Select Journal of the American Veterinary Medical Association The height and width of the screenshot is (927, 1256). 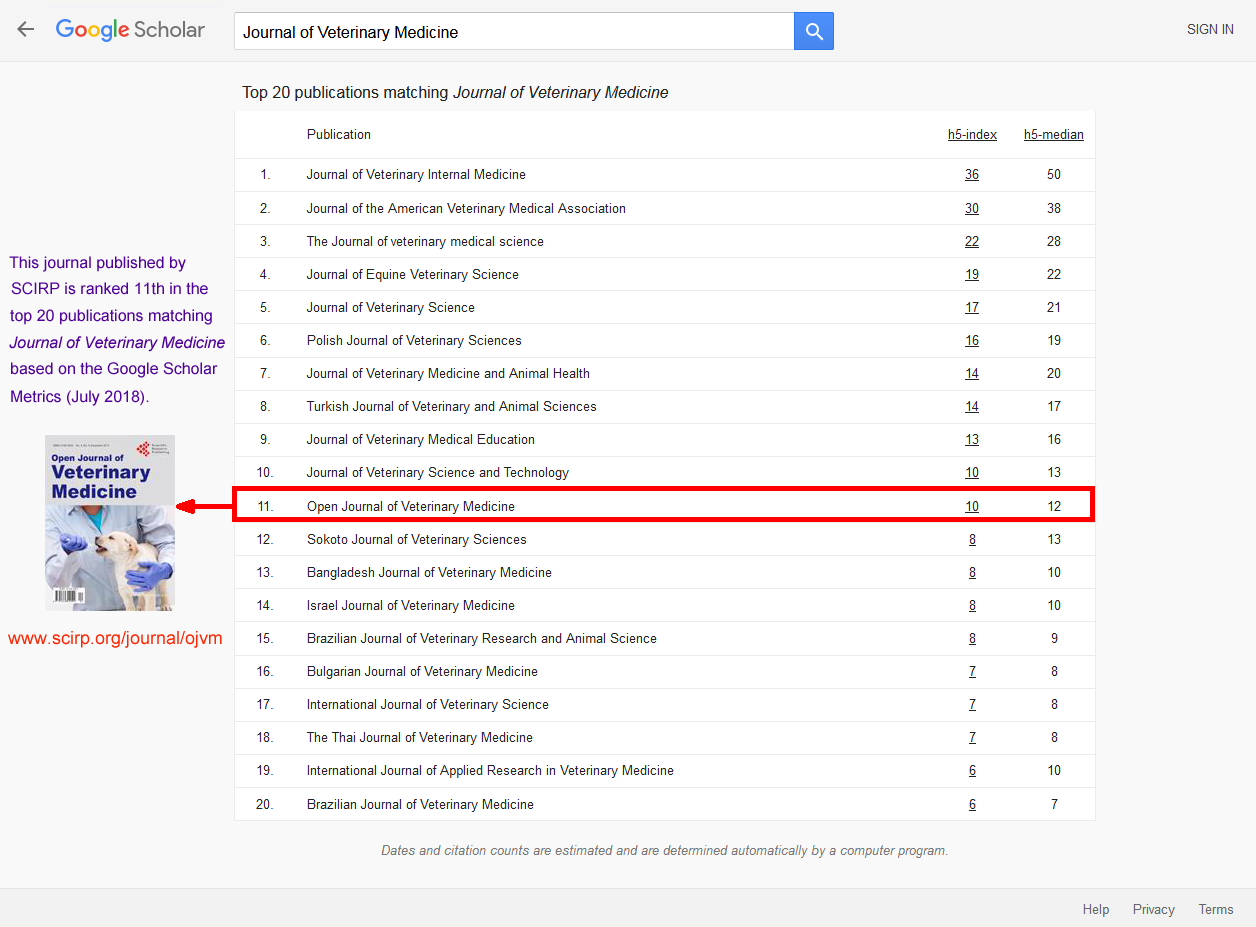[466, 209]
